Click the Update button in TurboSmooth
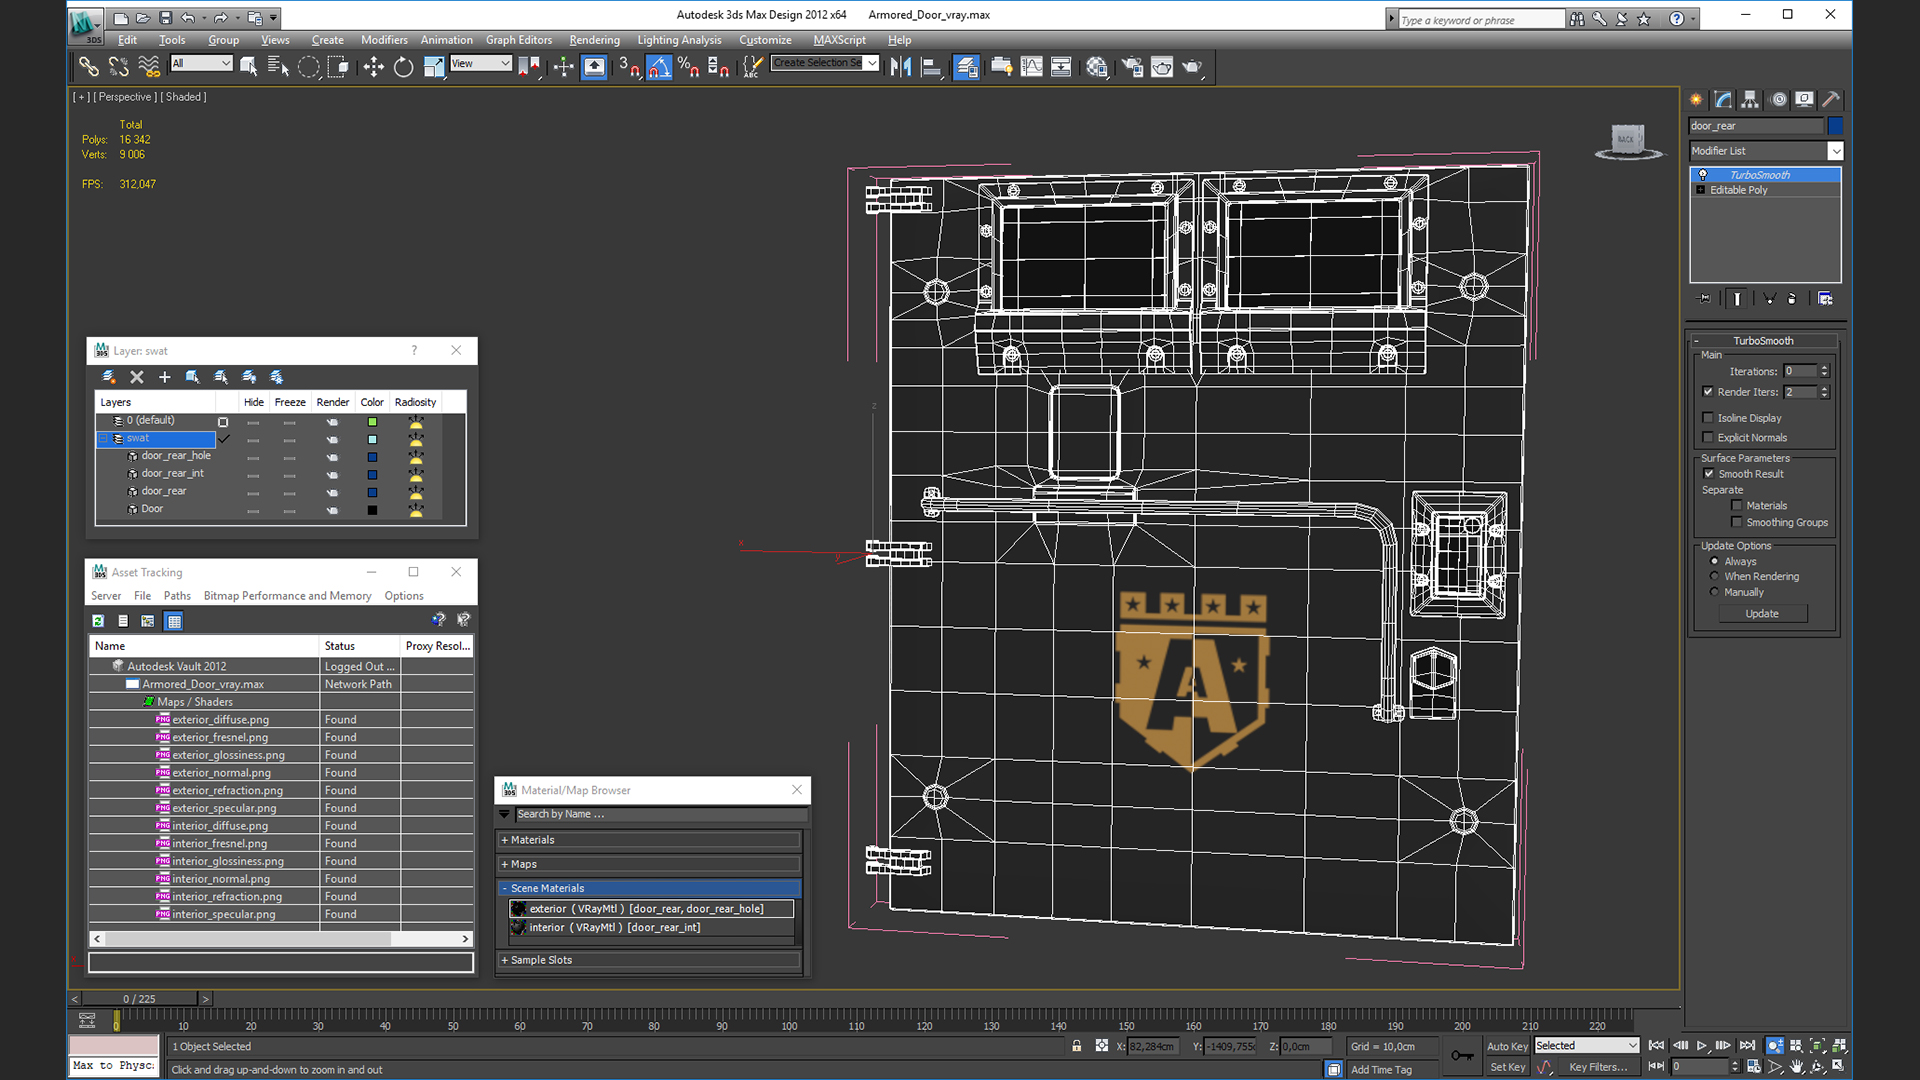Screen dimensions: 1920x1080 click(1762, 614)
